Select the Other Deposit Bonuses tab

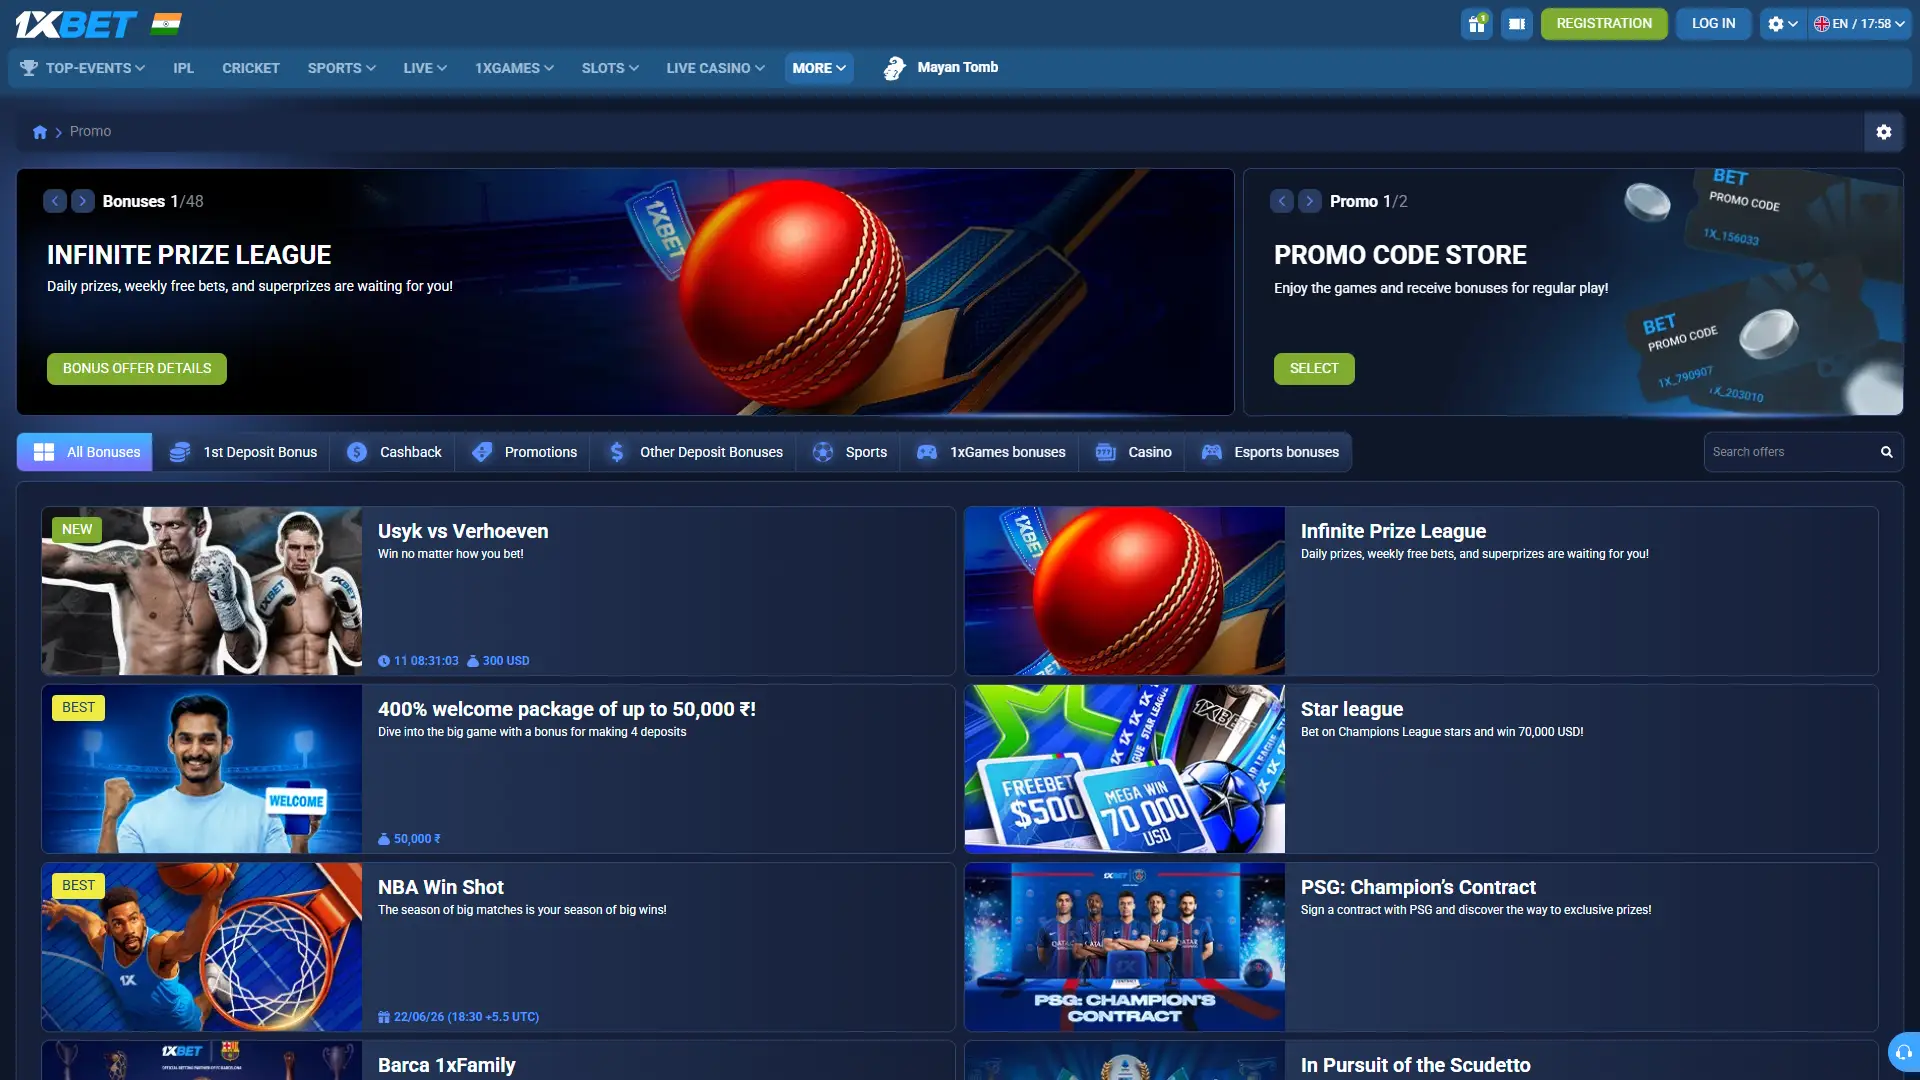(x=696, y=452)
